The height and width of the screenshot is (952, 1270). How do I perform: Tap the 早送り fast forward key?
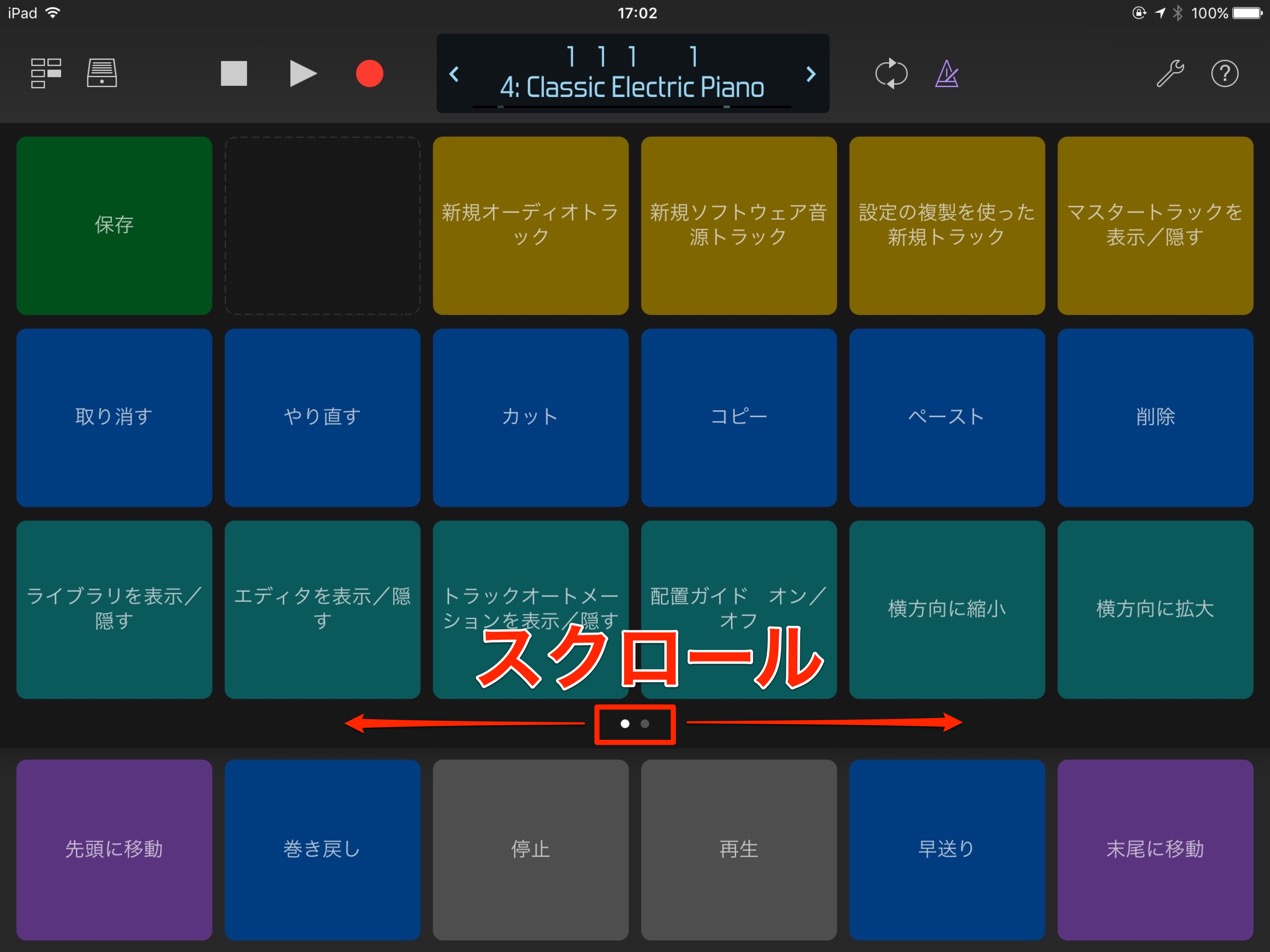[947, 849]
